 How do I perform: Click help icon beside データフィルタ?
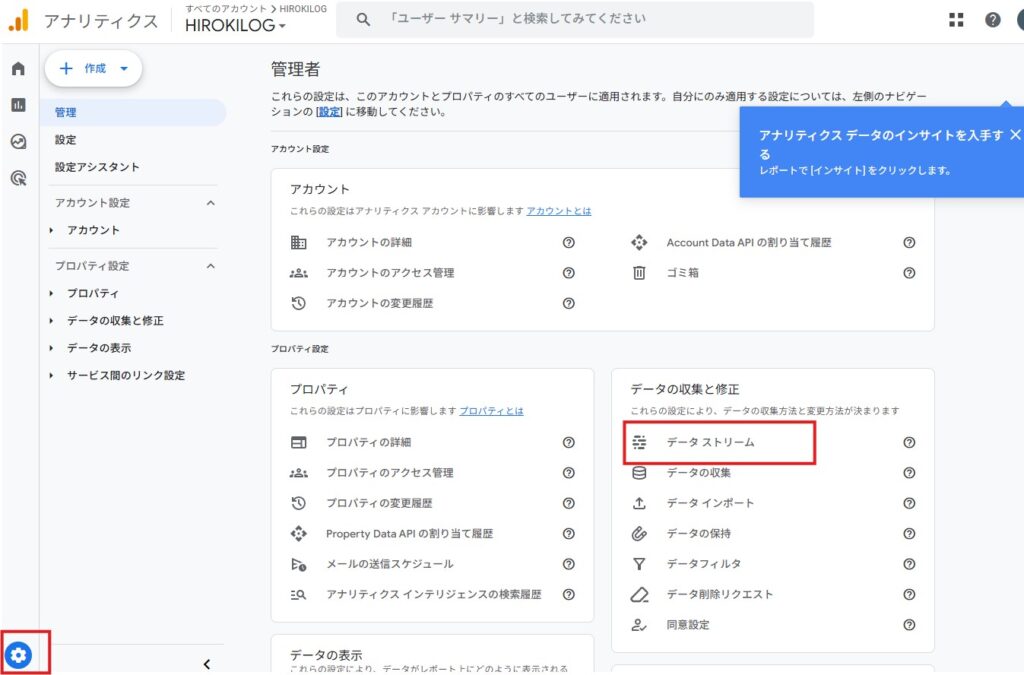pos(909,563)
